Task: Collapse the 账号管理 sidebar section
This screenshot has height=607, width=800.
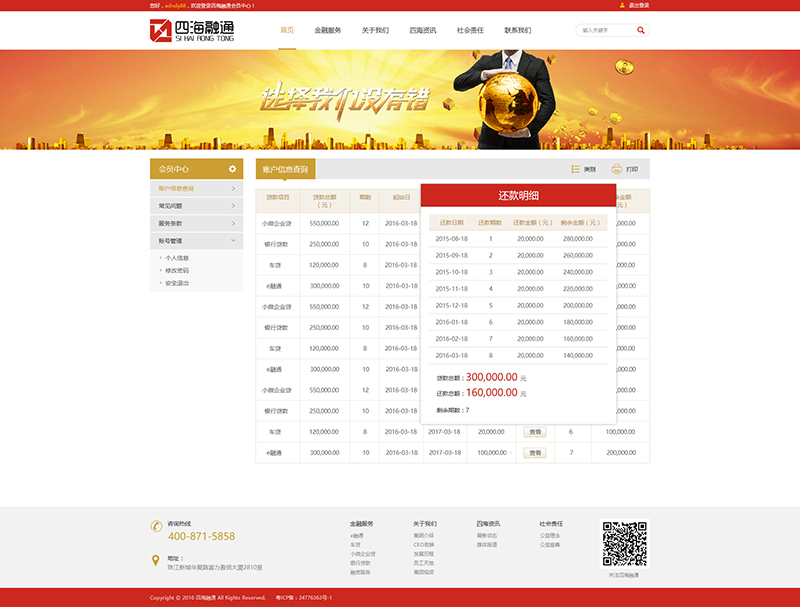Action: click(x=196, y=241)
